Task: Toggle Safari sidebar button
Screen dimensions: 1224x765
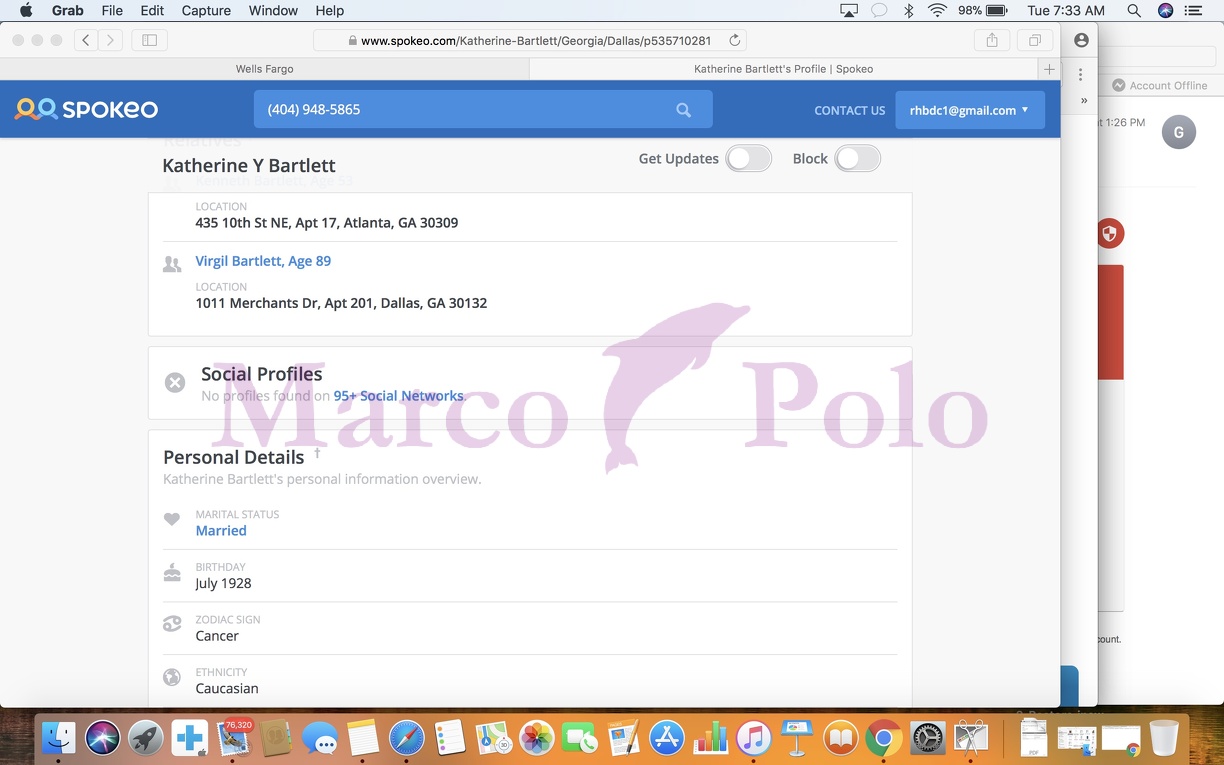Action: pos(149,40)
